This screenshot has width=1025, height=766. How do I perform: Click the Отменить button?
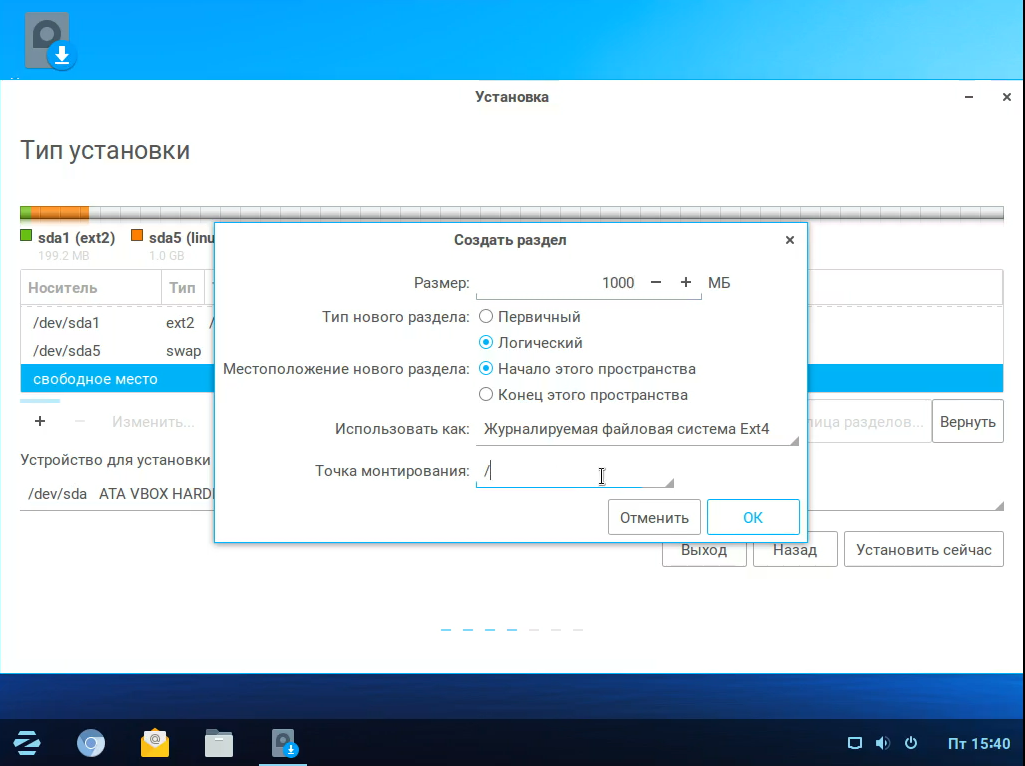654,518
